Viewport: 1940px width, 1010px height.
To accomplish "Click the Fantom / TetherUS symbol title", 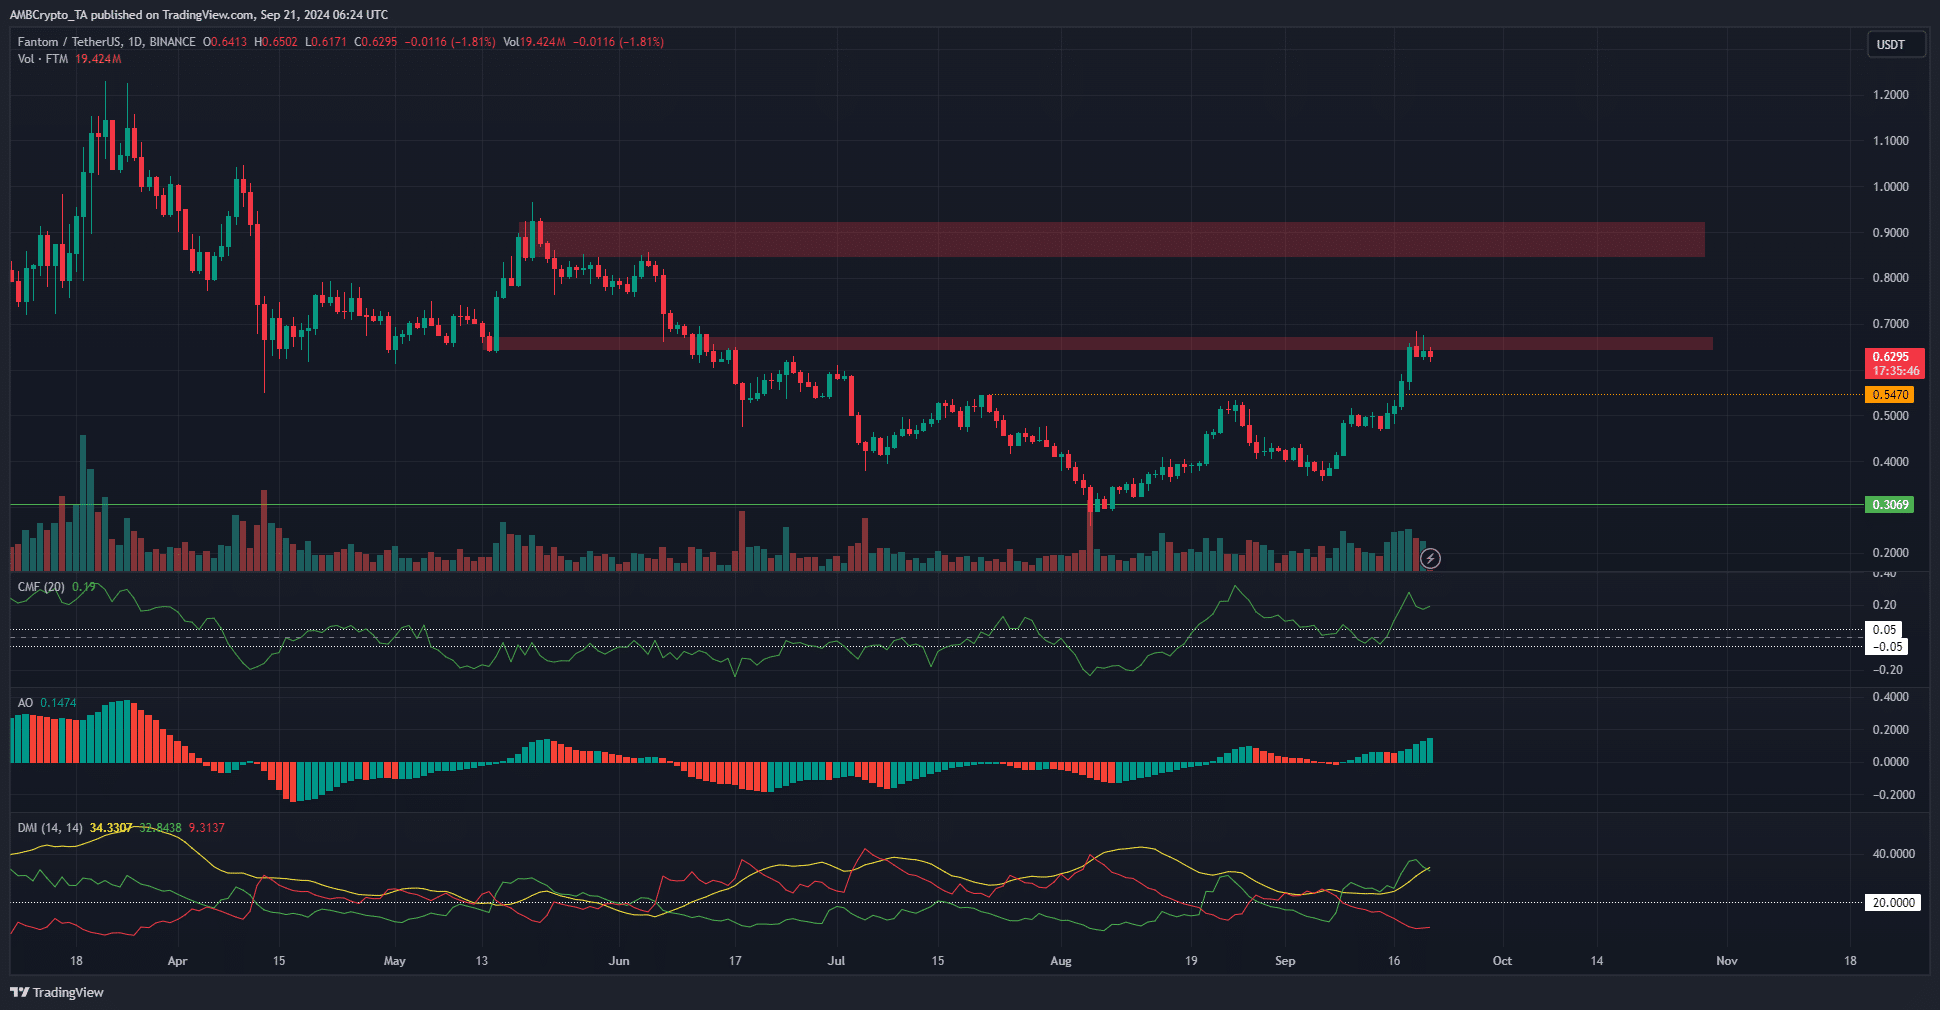I will coord(107,42).
